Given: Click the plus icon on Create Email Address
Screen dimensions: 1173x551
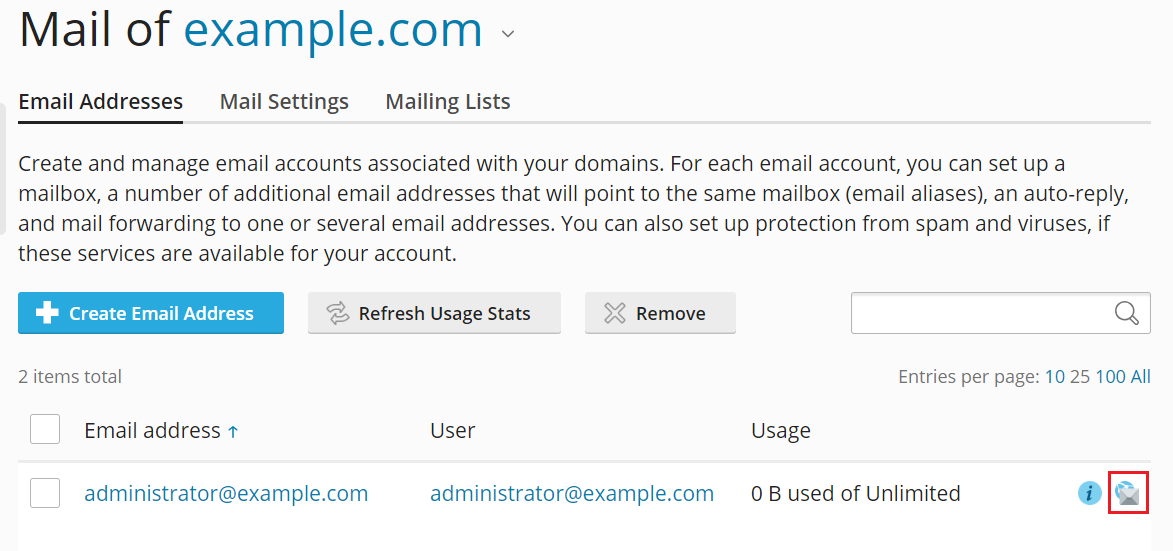Looking at the screenshot, I should [47, 313].
